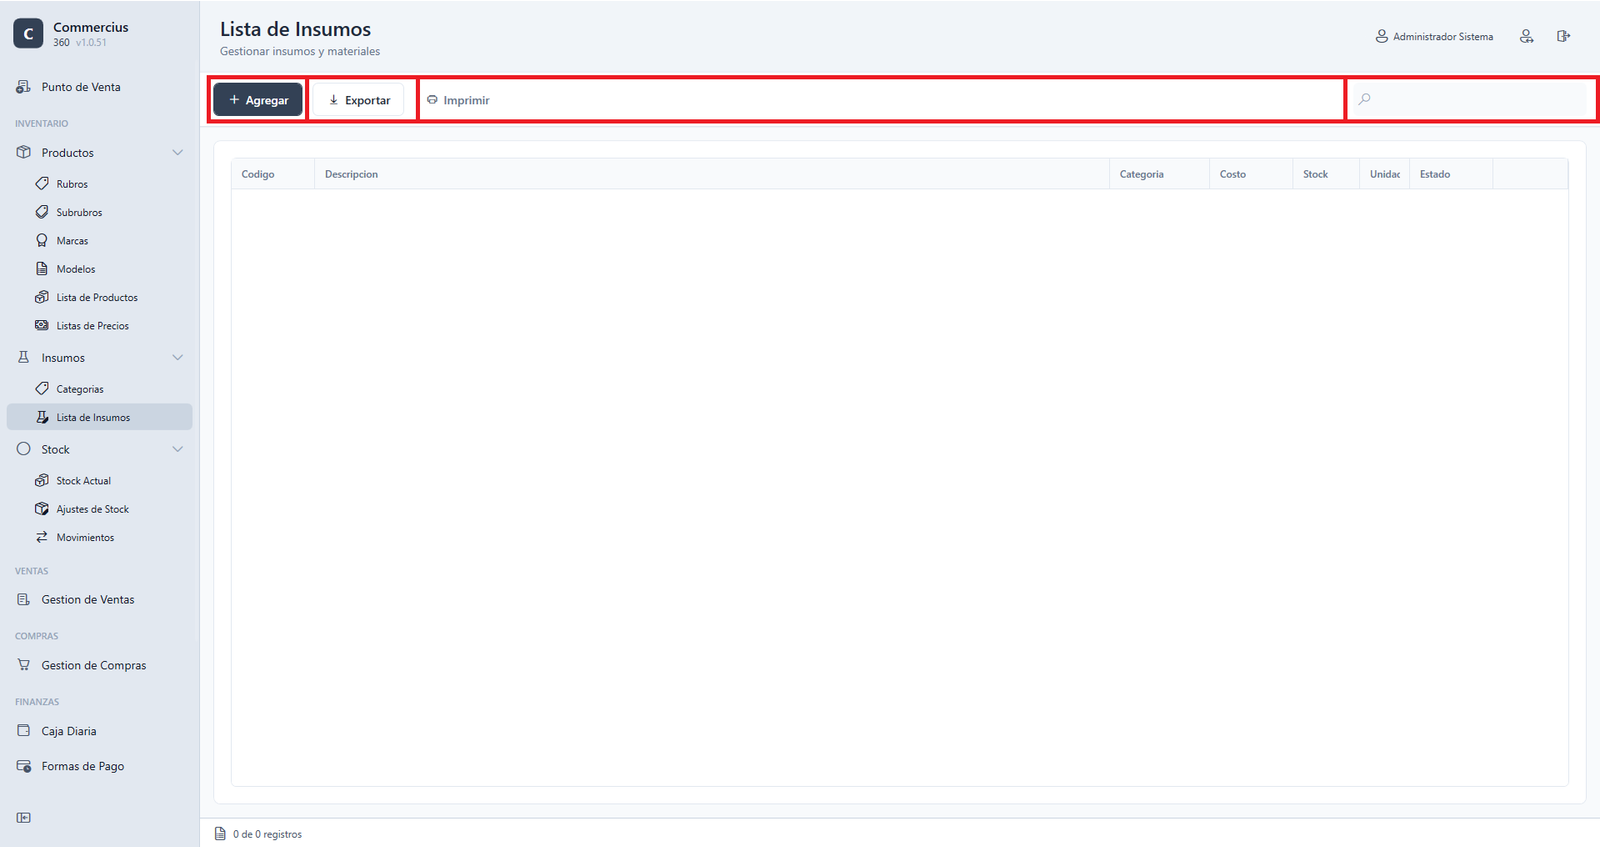Viewport: 1600px width, 847px height.
Task: Click the Commercius logo icon
Action: click(28, 33)
